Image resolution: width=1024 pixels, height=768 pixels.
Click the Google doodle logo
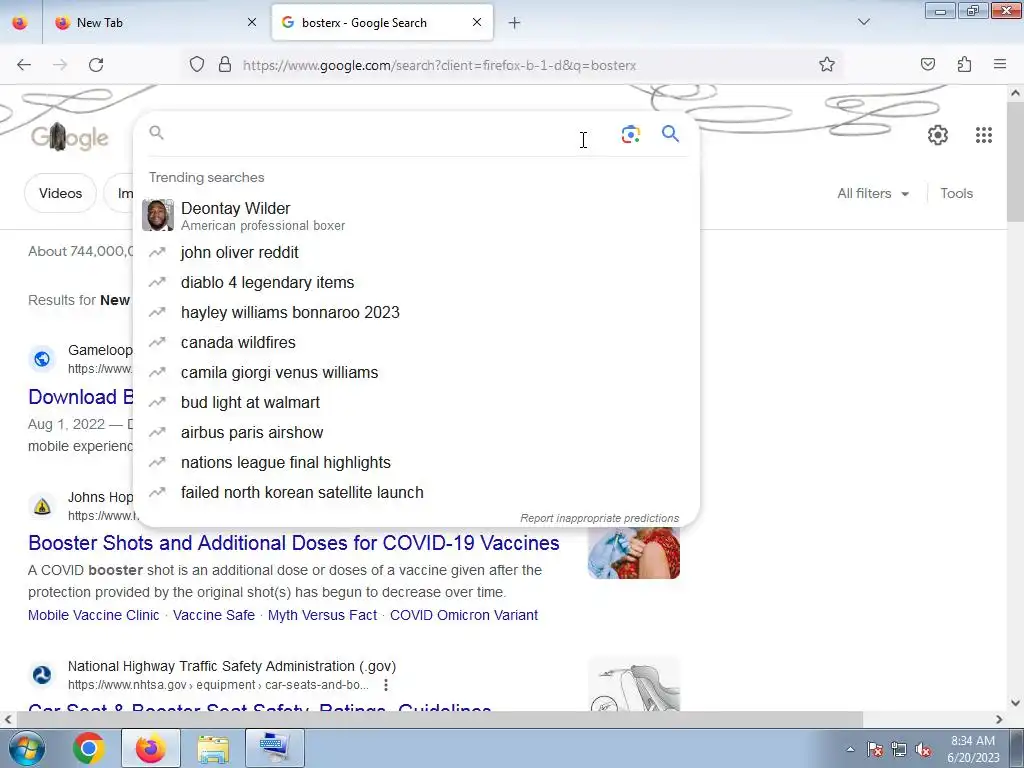[x=69, y=137]
